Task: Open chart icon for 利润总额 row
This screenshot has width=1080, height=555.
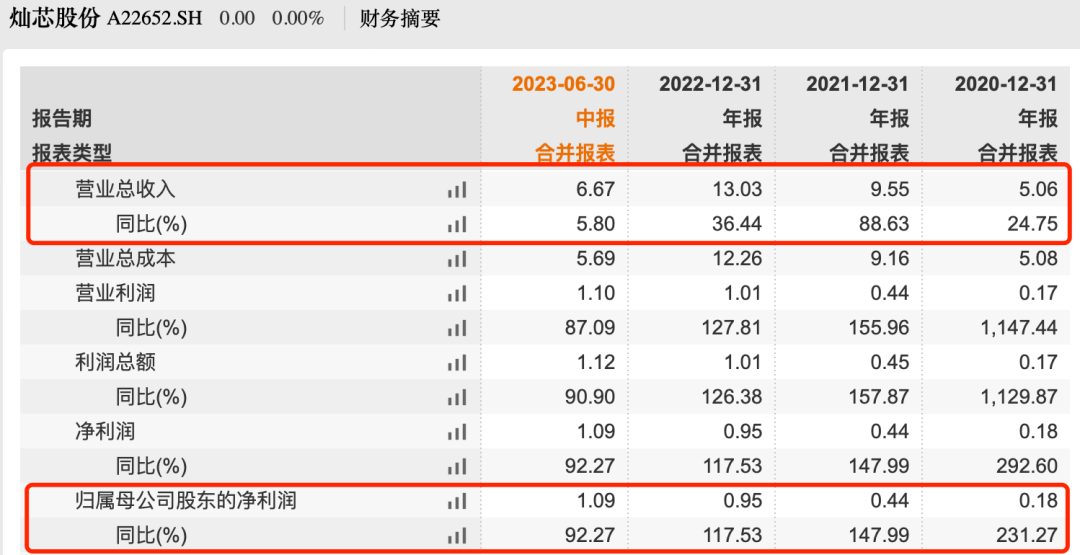Action: click(457, 362)
